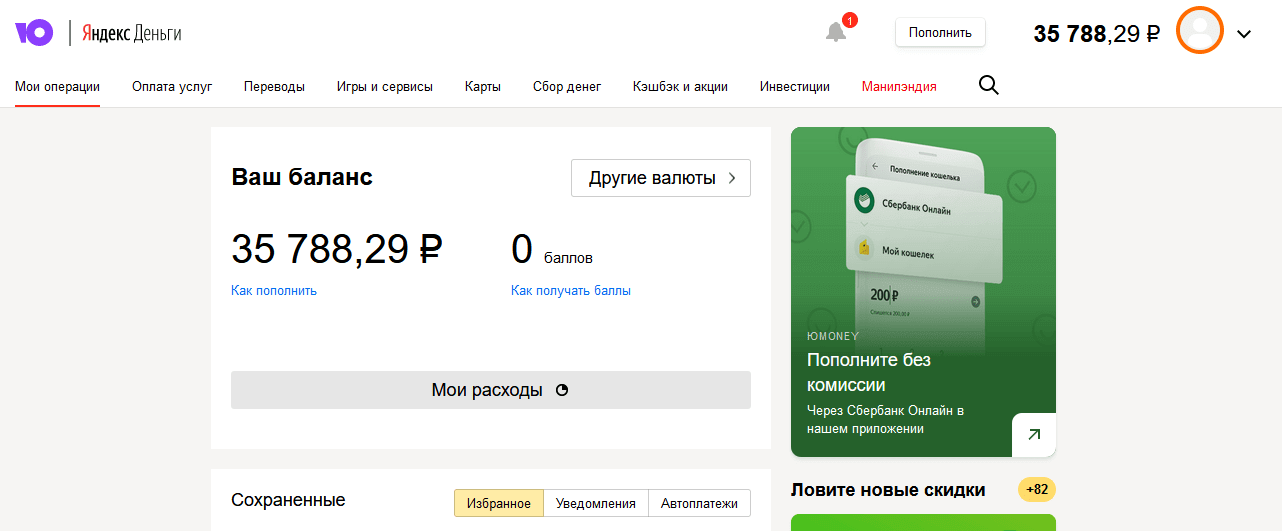Click the +82 discounts badge
The width and height of the screenshot is (1282, 531).
(x=1037, y=489)
